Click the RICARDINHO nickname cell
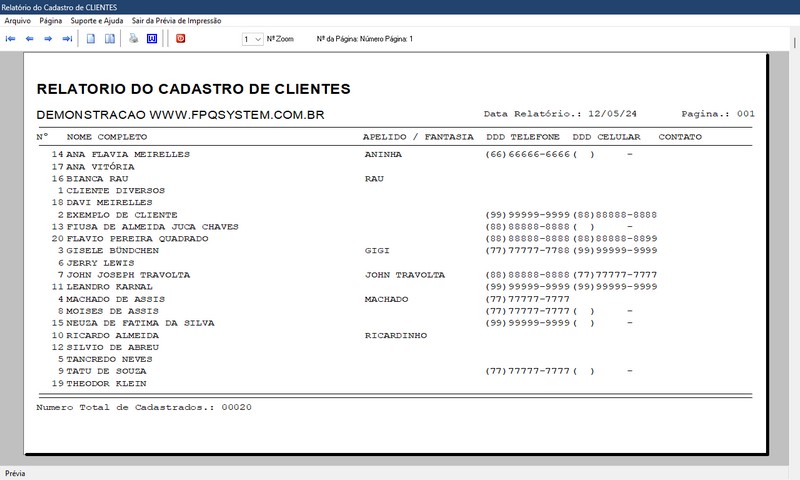Viewport: 800px width, 480px height. point(396,335)
